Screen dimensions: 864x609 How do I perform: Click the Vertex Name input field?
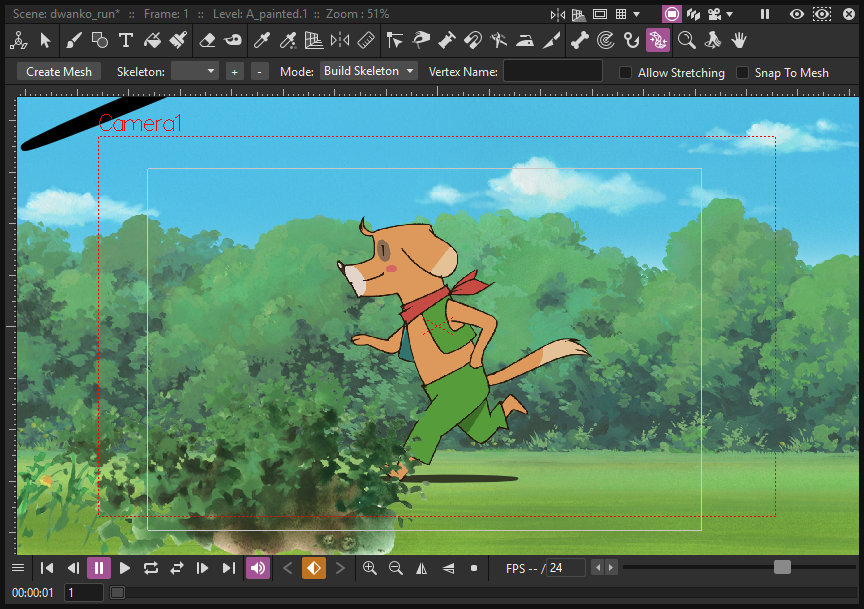[553, 71]
